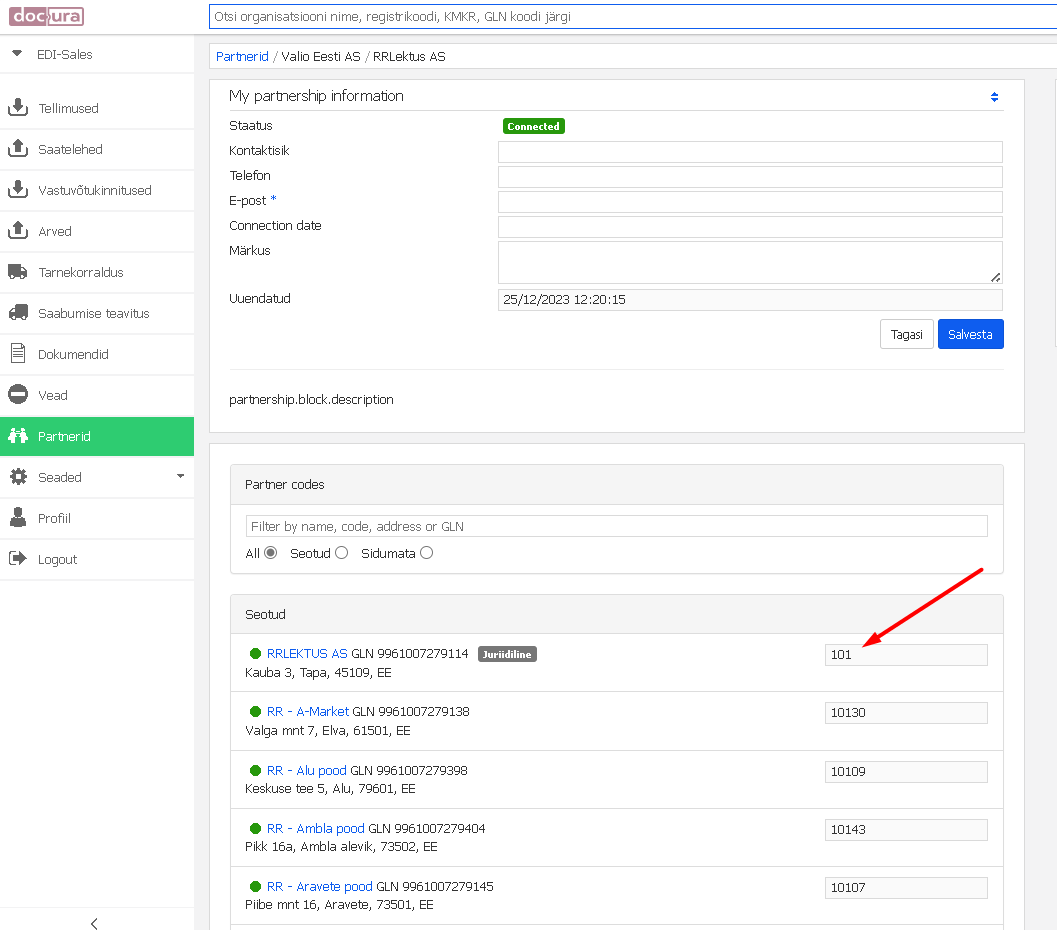Open RRLEKTUS AS partner link

pyautogui.click(x=307, y=653)
